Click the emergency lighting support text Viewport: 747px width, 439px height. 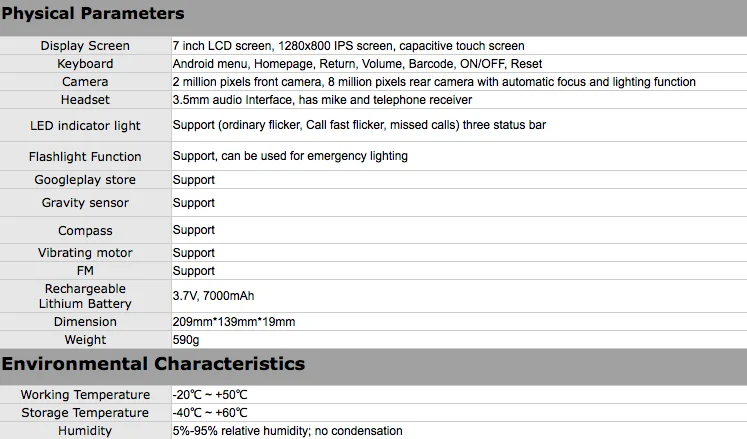tap(290, 157)
